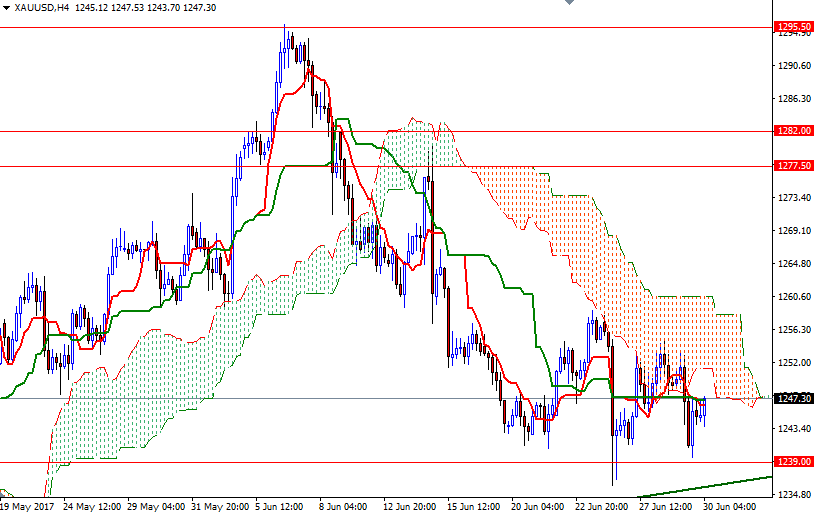Viewport: 814px width, 514px height.
Task: Click the 1247.30 current price marker
Action: click(793, 398)
